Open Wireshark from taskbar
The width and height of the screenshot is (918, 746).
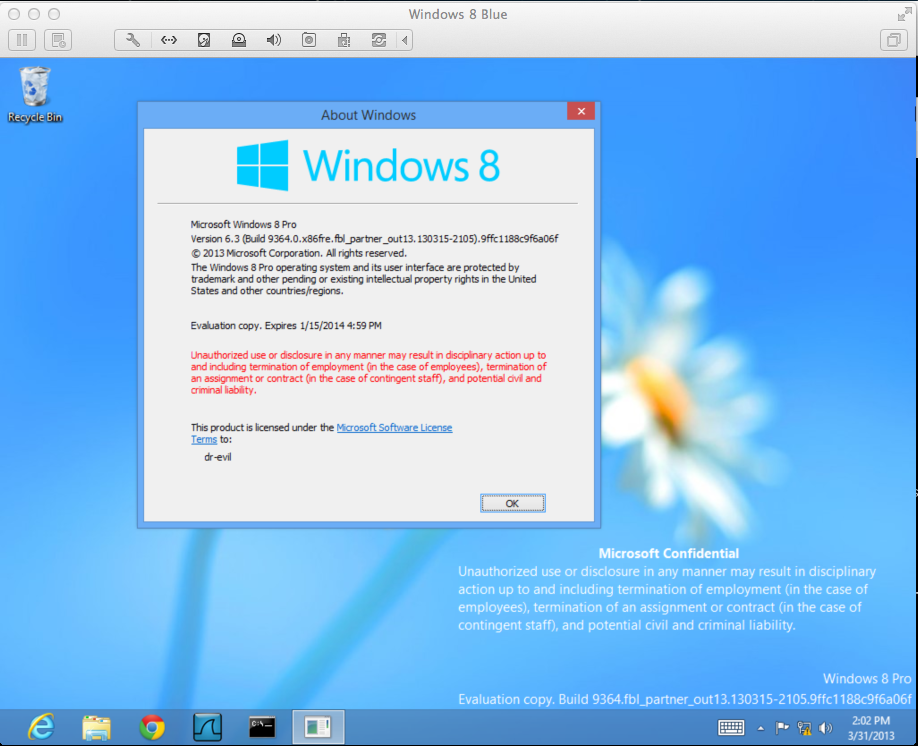click(207, 727)
